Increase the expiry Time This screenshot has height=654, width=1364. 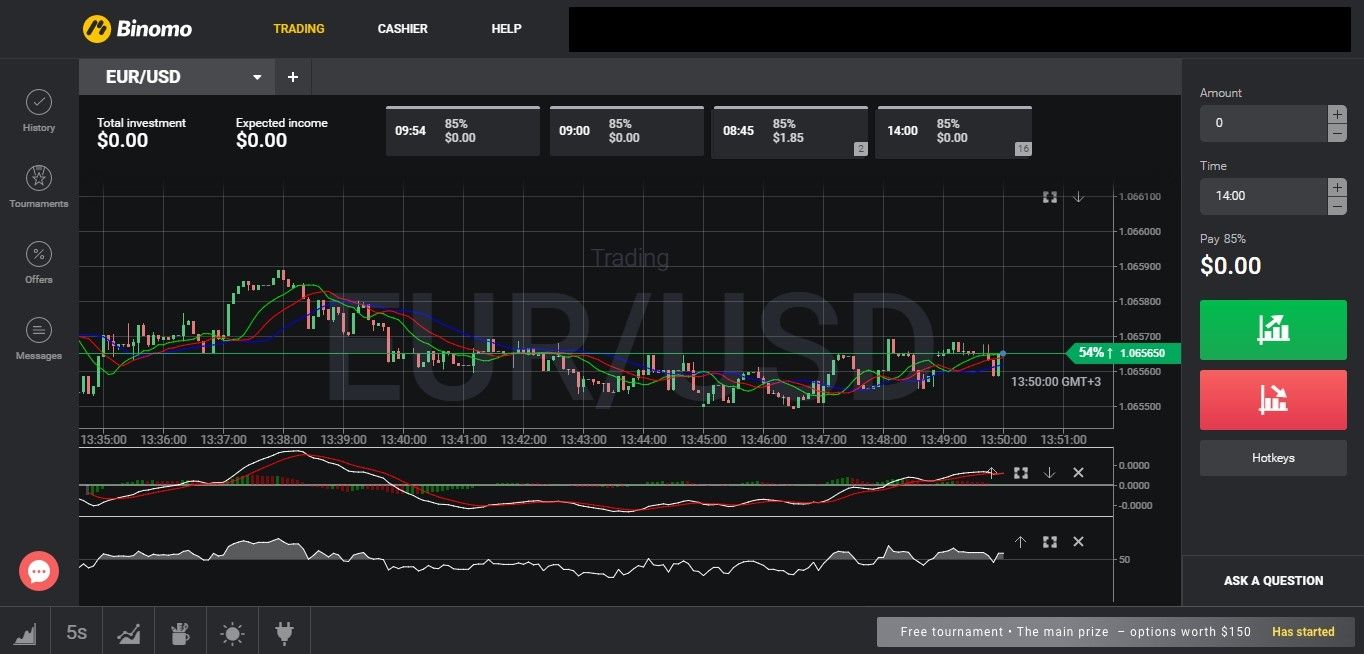click(1337, 187)
